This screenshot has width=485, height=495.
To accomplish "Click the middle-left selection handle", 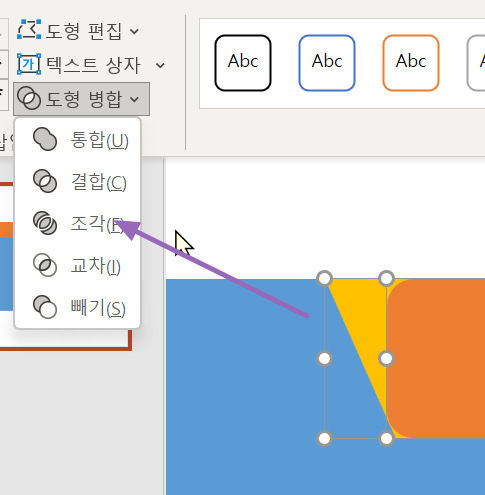I will coord(324,359).
